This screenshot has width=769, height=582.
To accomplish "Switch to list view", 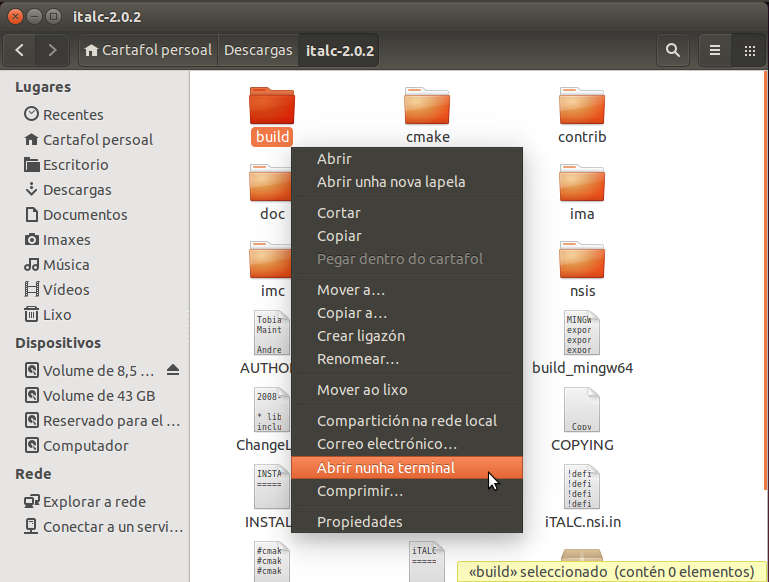I will [x=715, y=50].
